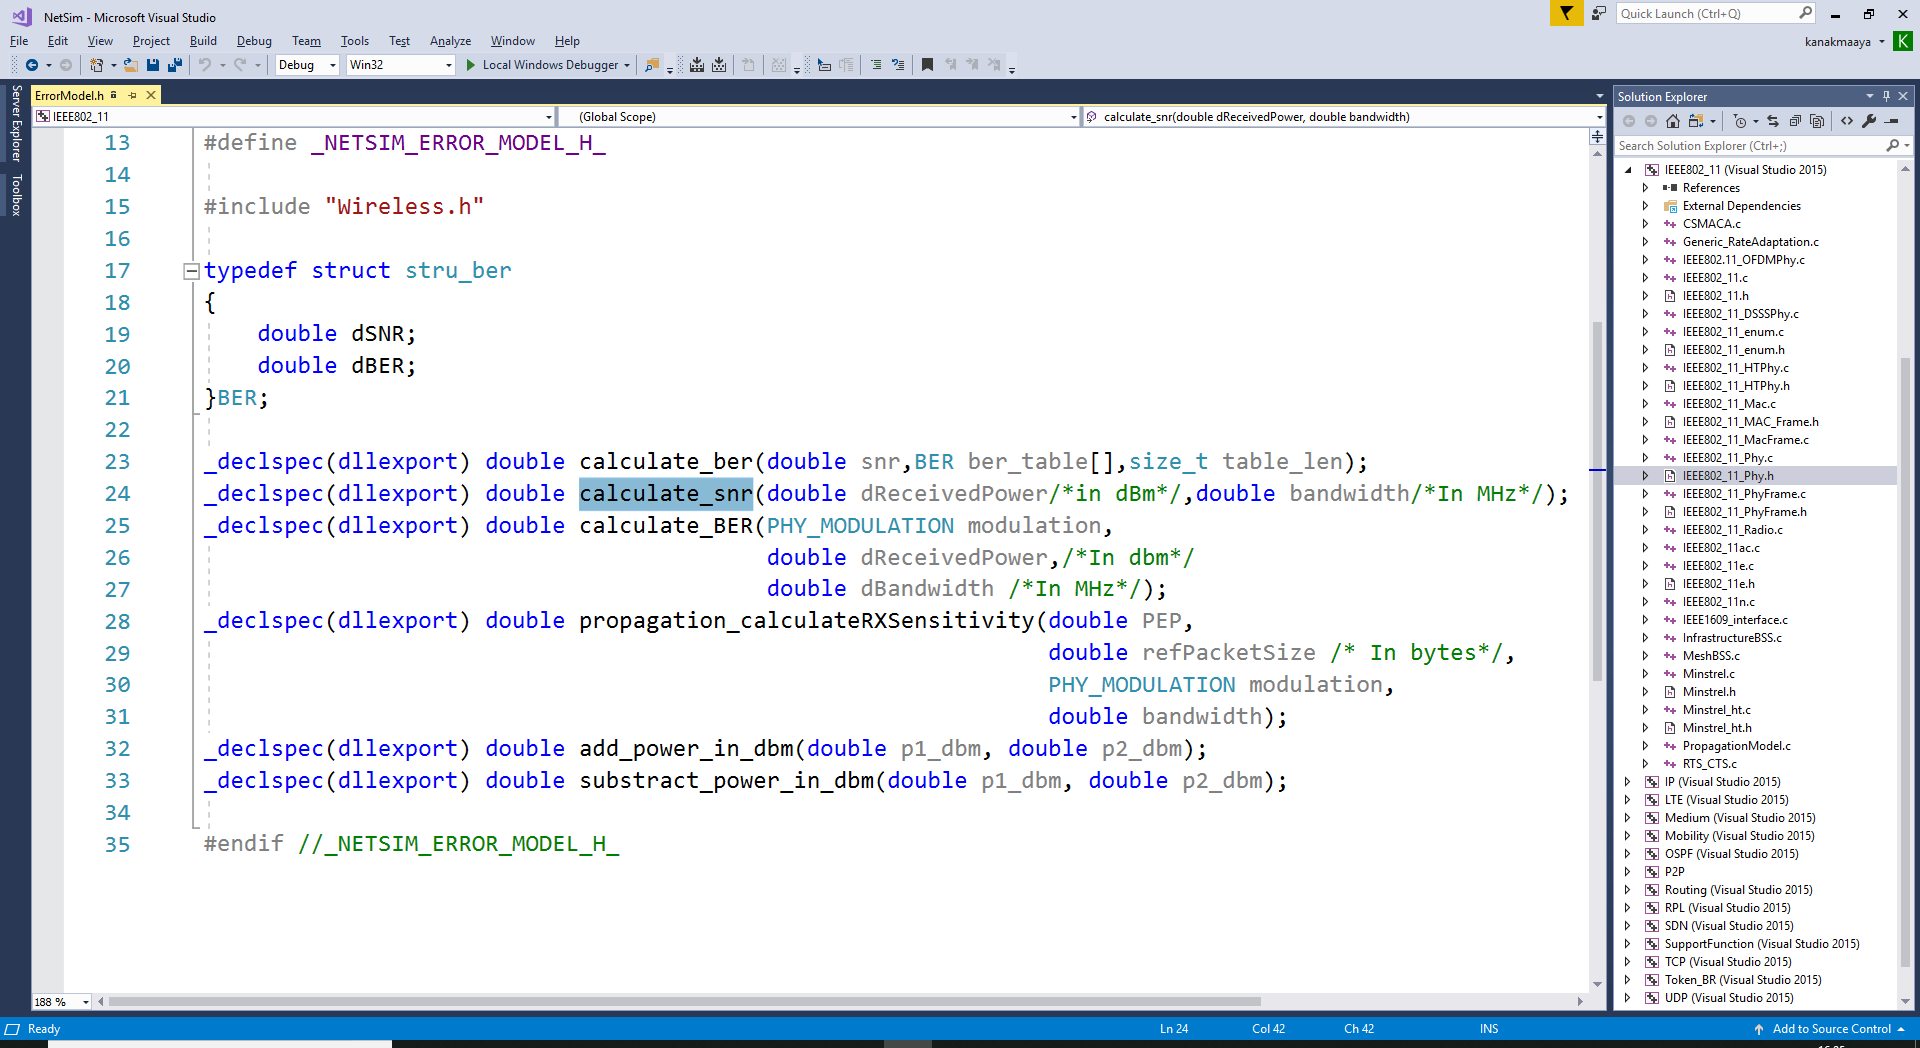Click the Open File folder icon
This screenshot has height=1048, width=1920.
[x=131, y=65]
